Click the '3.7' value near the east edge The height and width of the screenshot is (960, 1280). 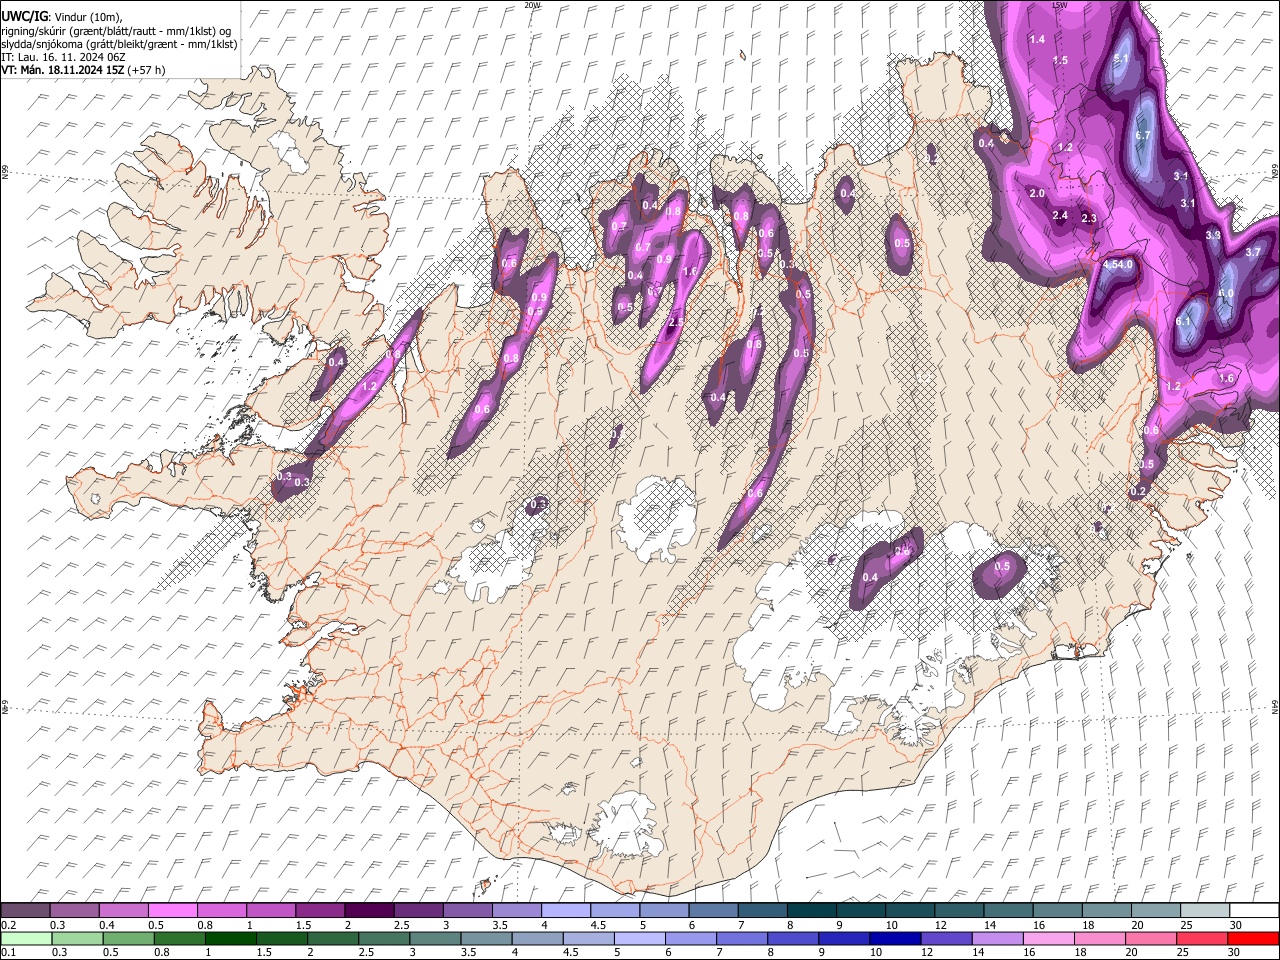1253,252
